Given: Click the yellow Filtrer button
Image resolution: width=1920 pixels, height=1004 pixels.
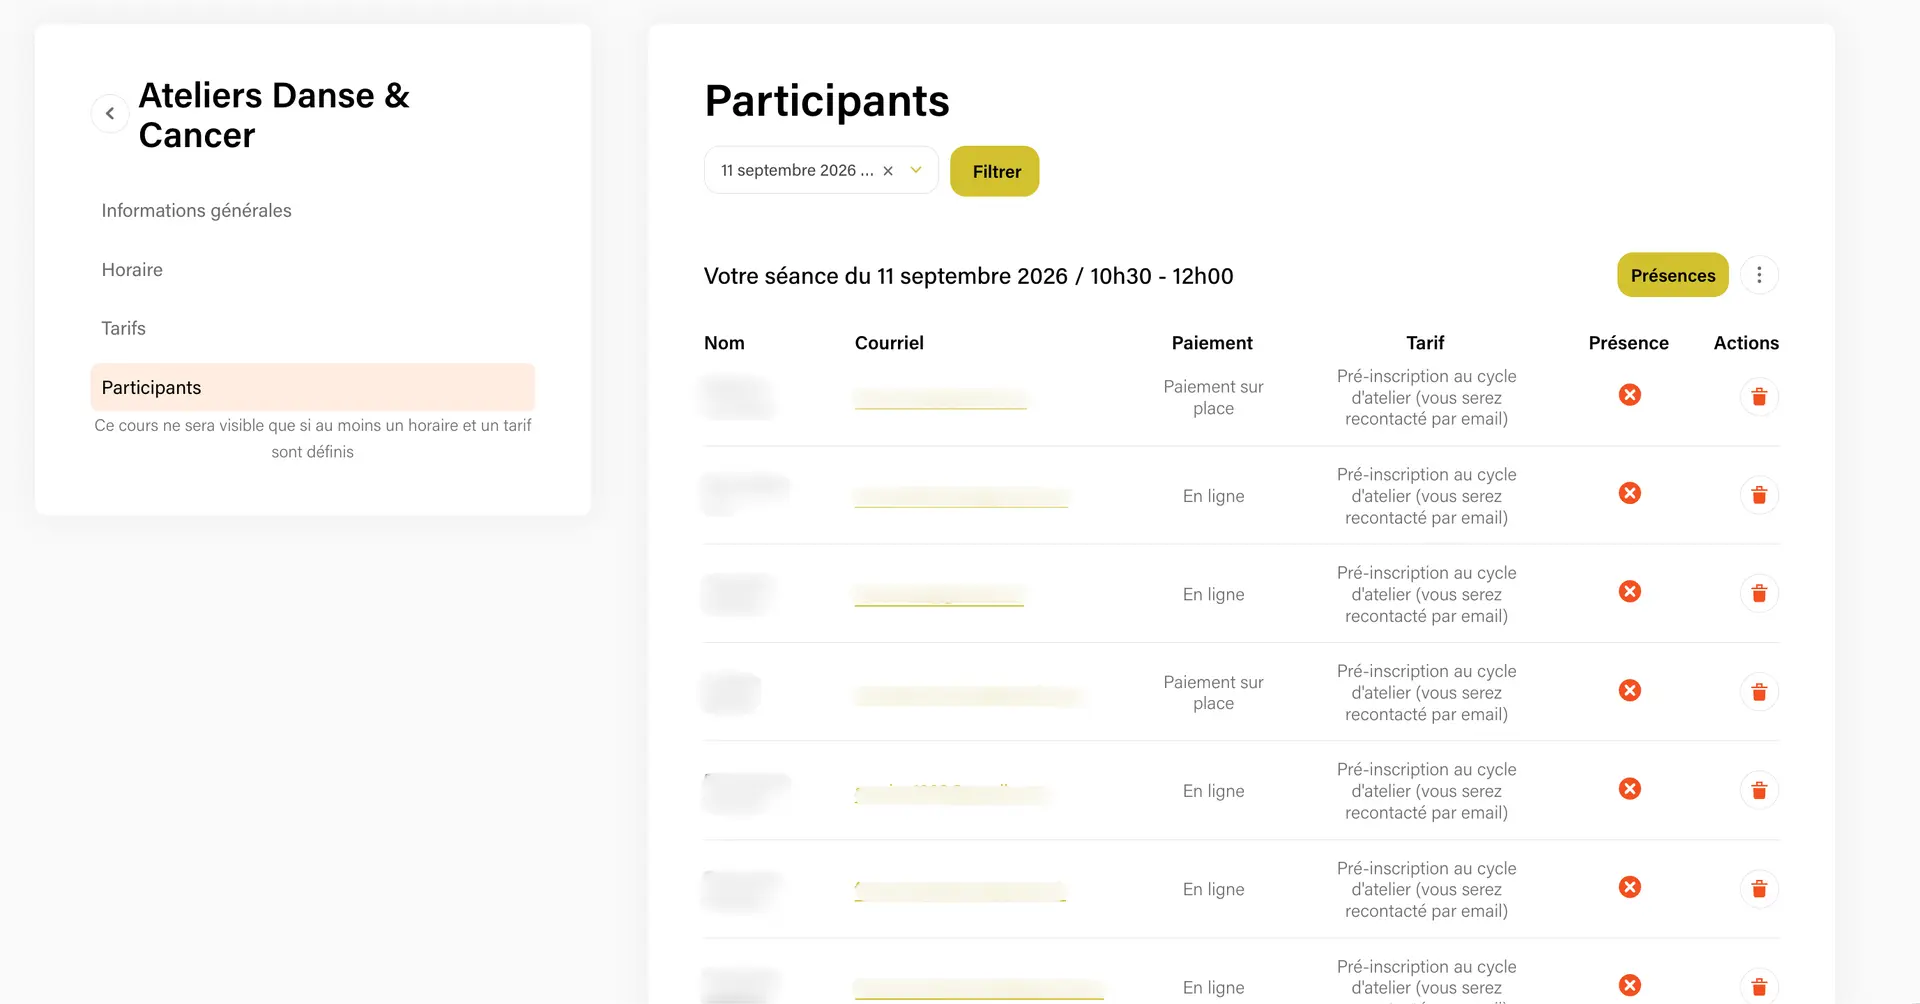Looking at the screenshot, I should (995, 171).
